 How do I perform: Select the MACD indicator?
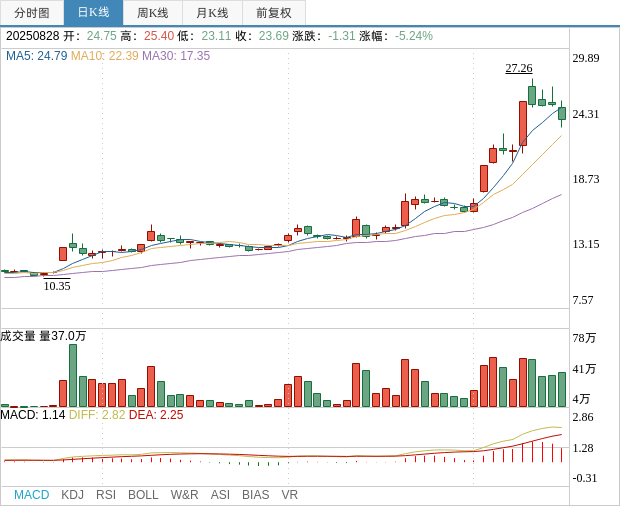[32, 495]
